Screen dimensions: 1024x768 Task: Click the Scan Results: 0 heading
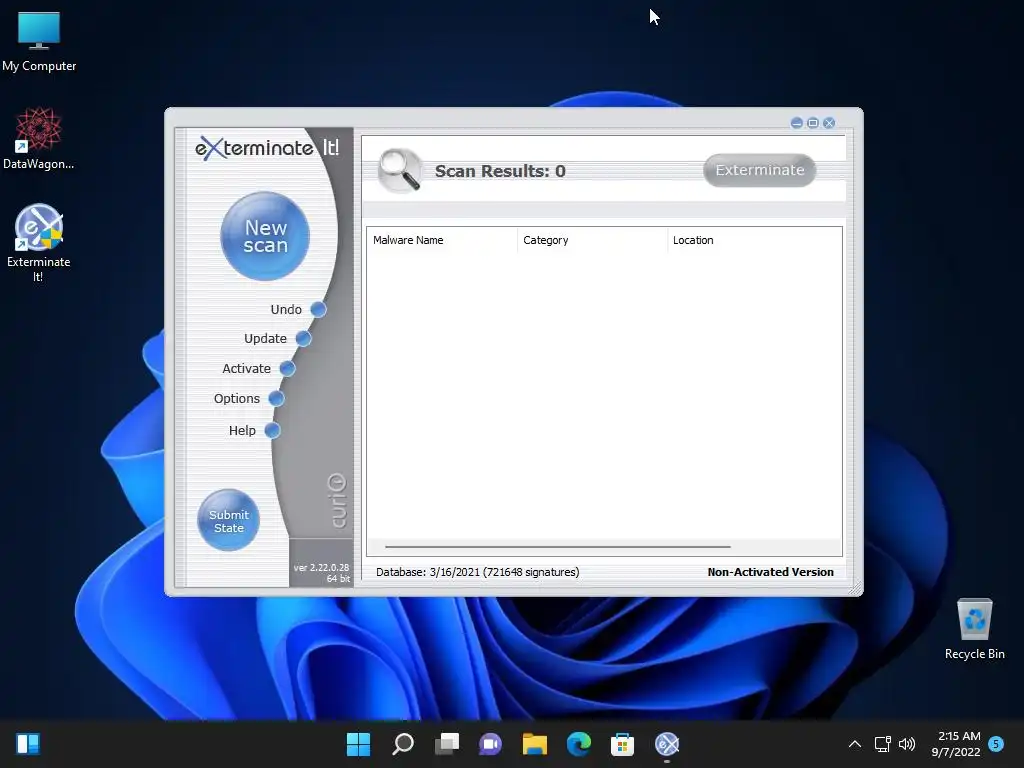point(500,171)
